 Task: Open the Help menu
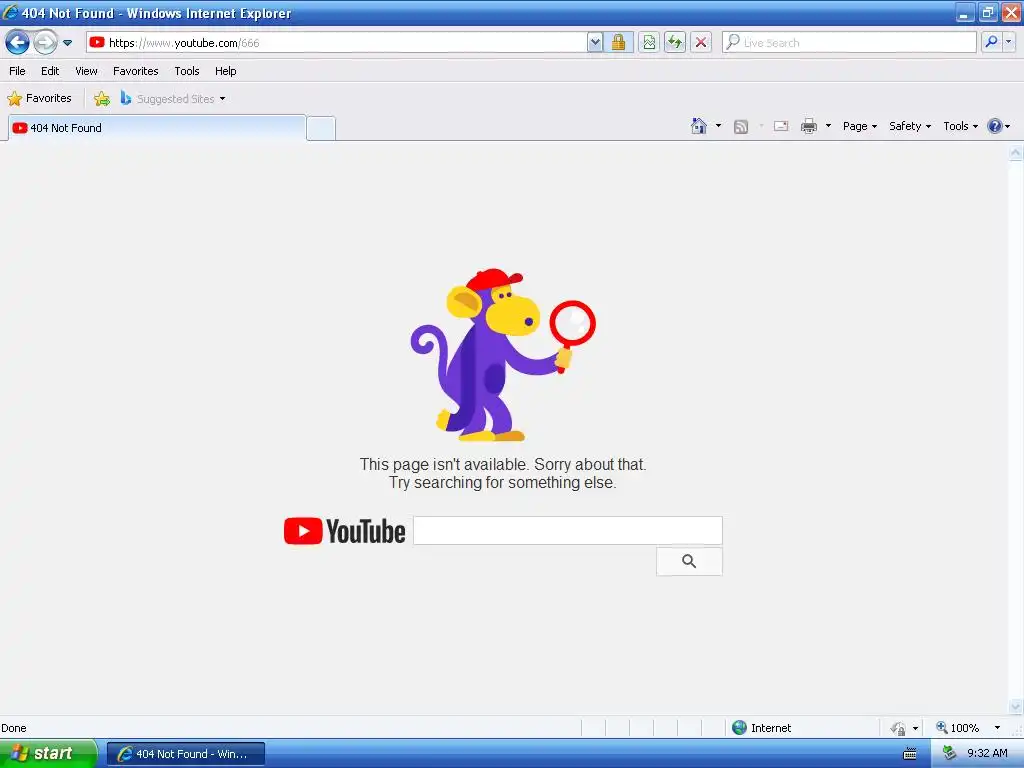point(225,71)
